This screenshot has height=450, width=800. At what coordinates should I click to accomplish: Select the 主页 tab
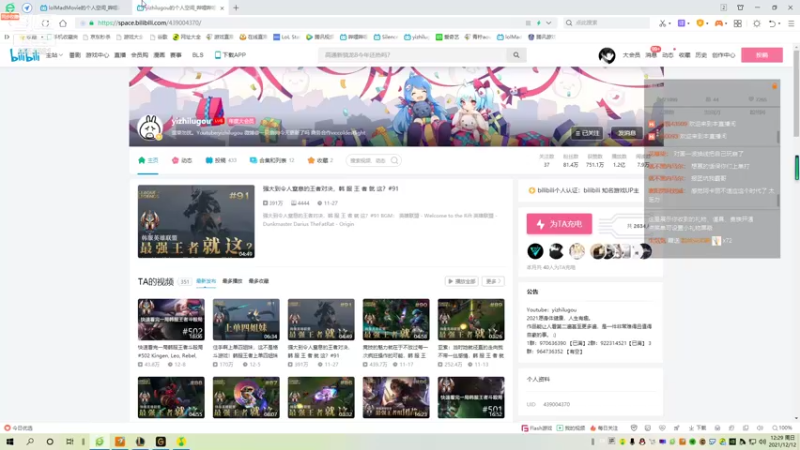(148, 160)
